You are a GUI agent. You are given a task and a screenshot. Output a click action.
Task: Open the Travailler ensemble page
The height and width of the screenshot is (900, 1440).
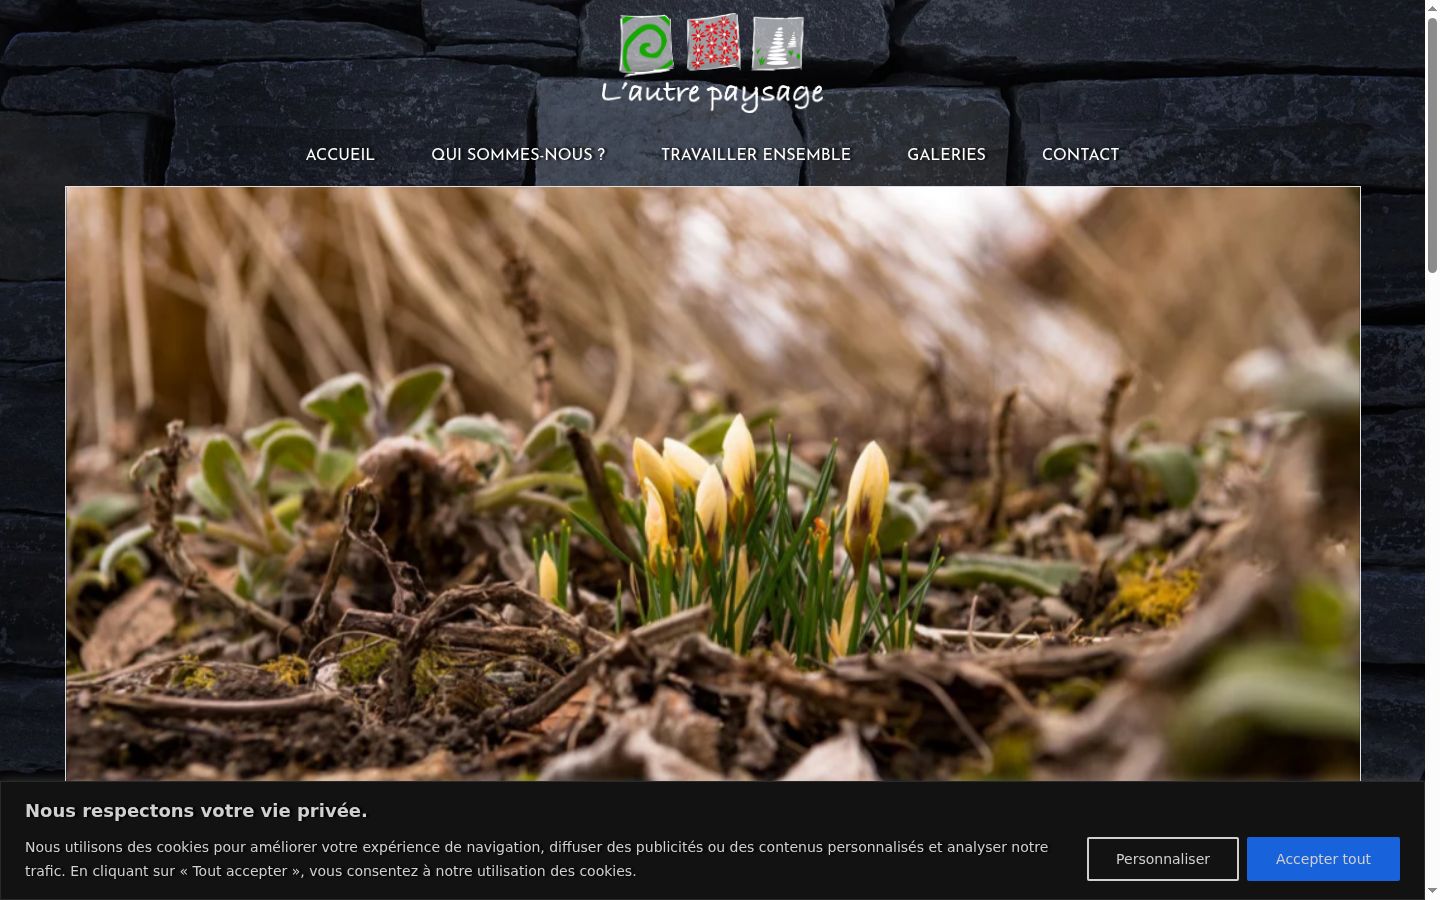[x=756, y=155]
